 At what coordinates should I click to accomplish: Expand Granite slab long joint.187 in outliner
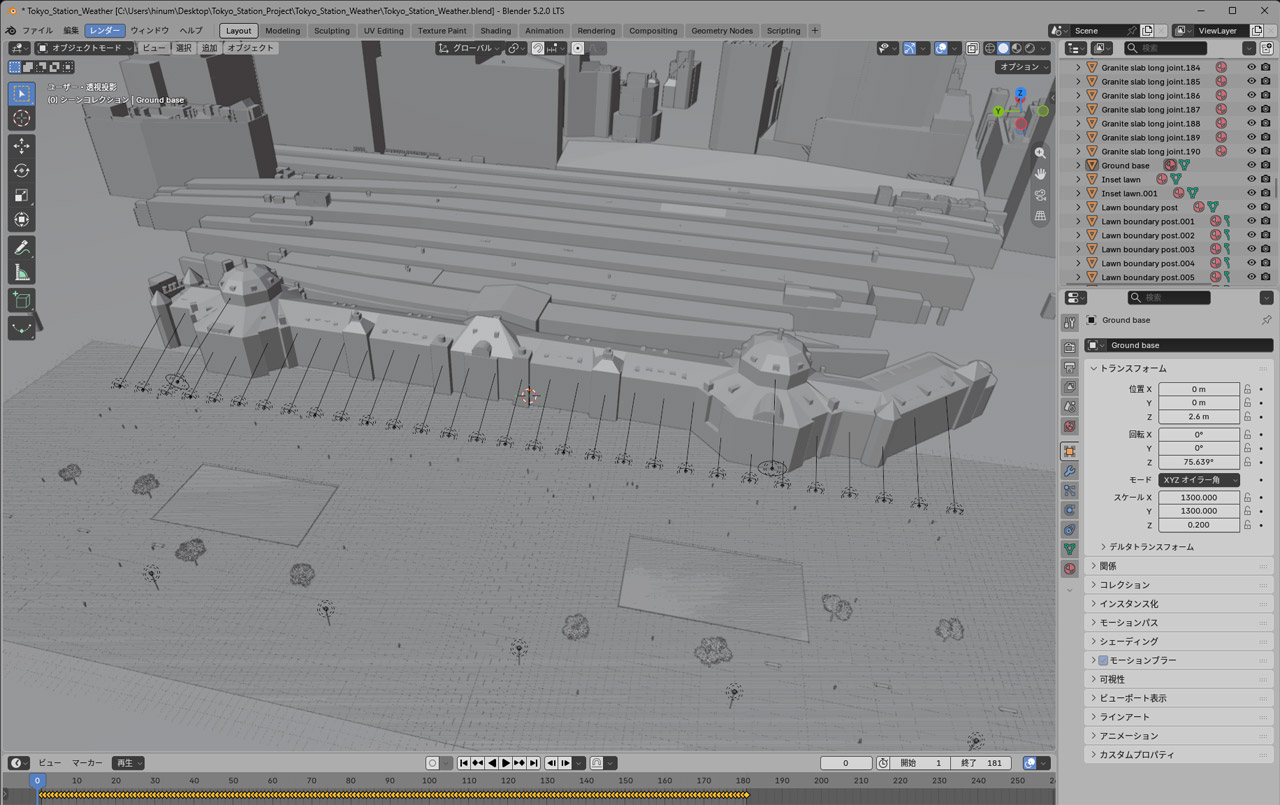pos(1078,110)
